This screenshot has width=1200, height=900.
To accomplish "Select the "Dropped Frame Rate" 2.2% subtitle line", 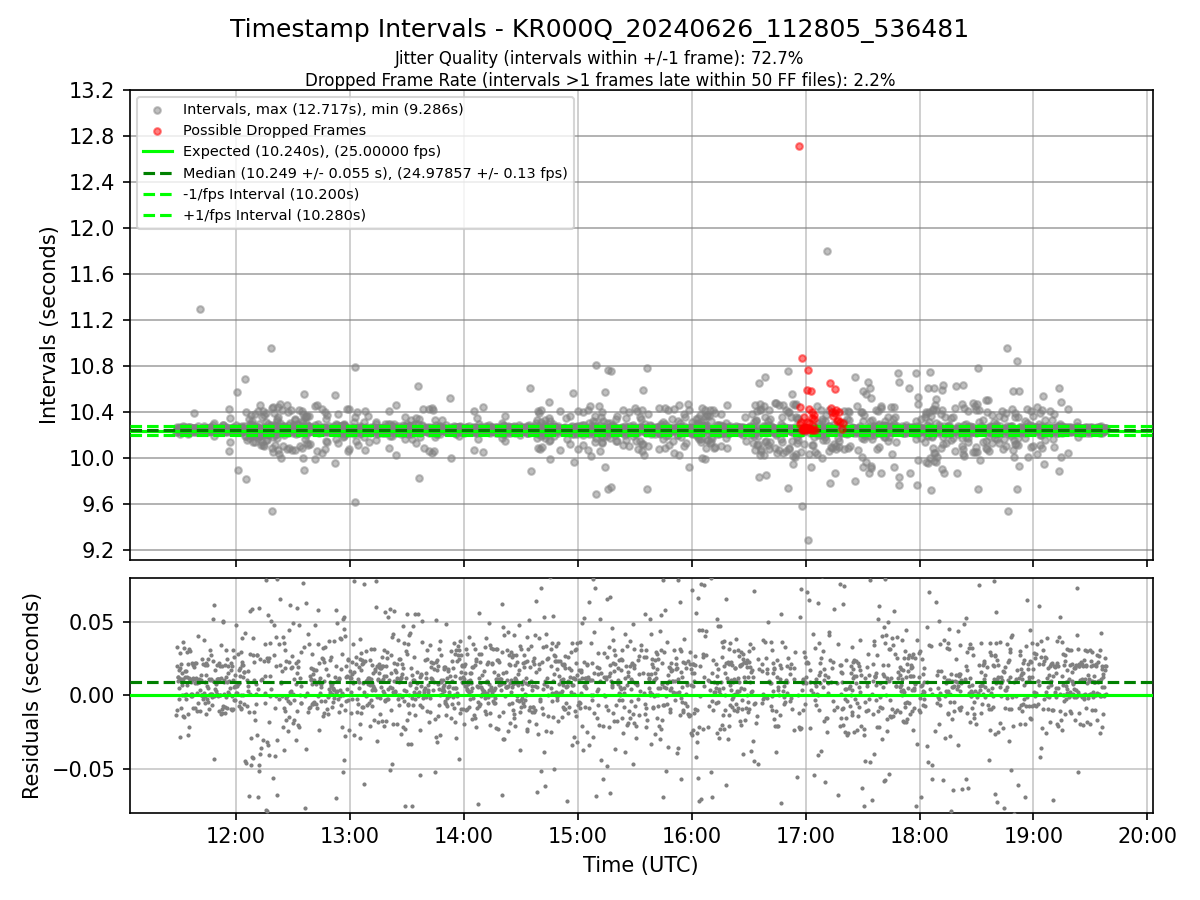I will pos(599,79).
